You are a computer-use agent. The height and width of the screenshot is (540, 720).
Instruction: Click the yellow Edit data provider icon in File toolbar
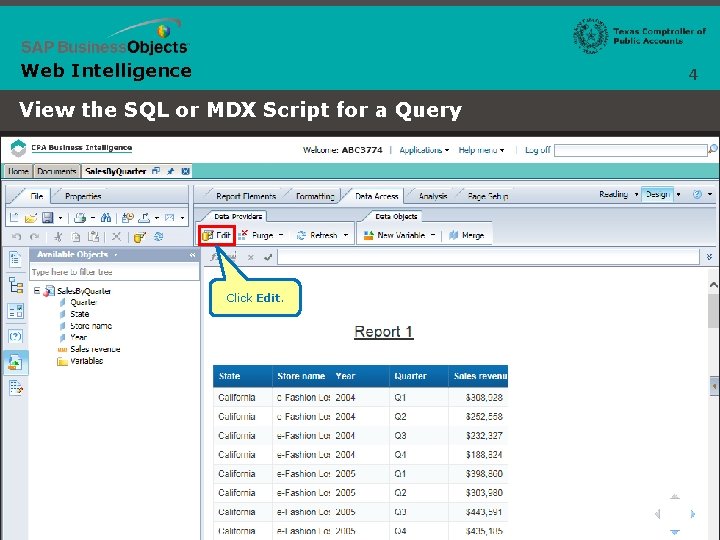(140, 237)
